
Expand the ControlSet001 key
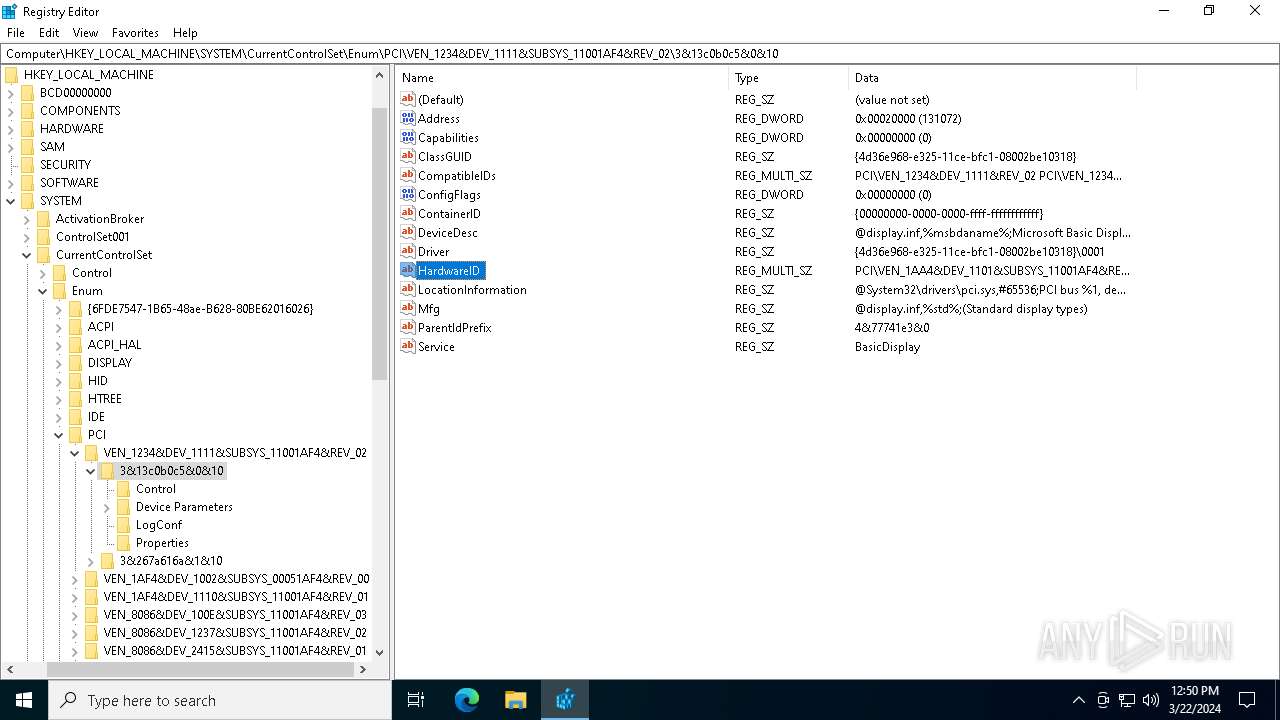pos(27,236)
